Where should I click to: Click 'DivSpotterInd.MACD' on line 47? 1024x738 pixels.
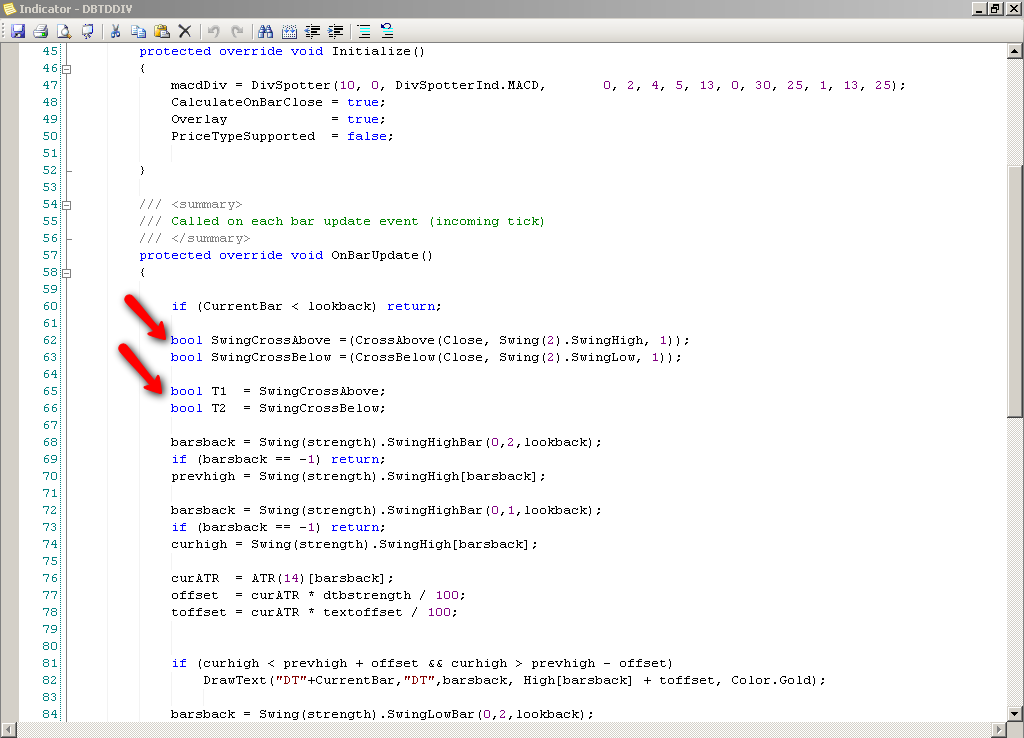pyautogui.click(x=467, y=85)
